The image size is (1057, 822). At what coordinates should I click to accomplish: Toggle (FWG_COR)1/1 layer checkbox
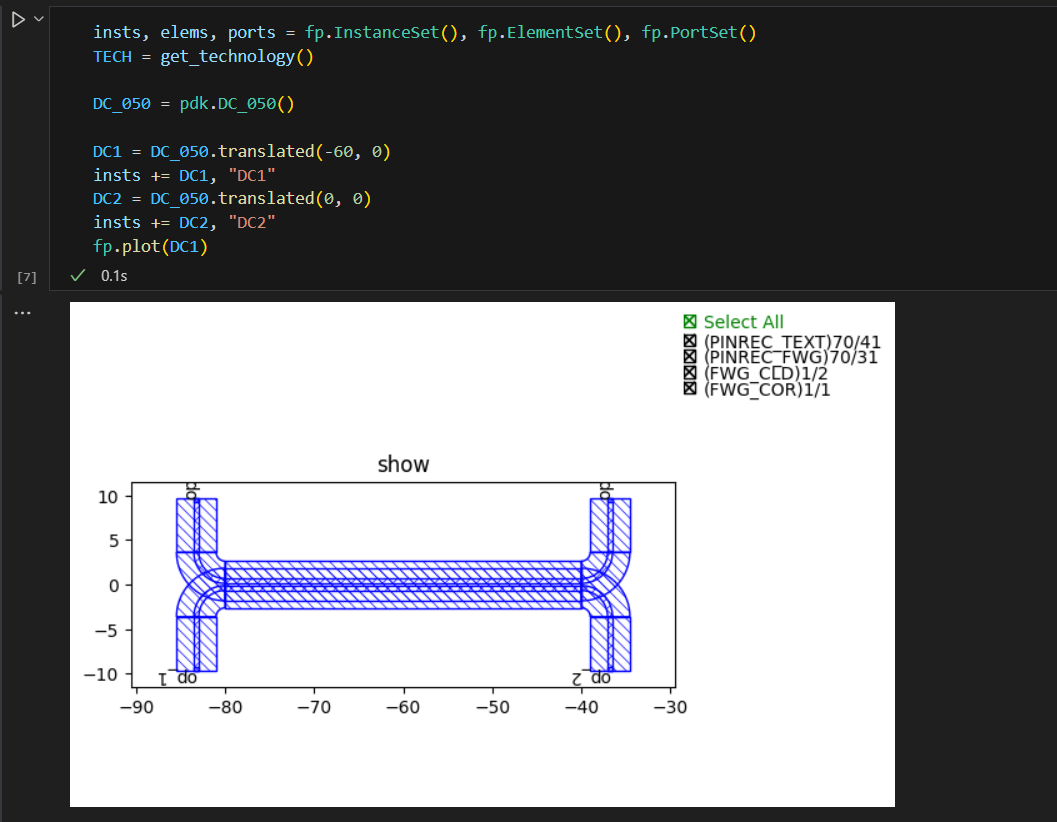point(690,388)
